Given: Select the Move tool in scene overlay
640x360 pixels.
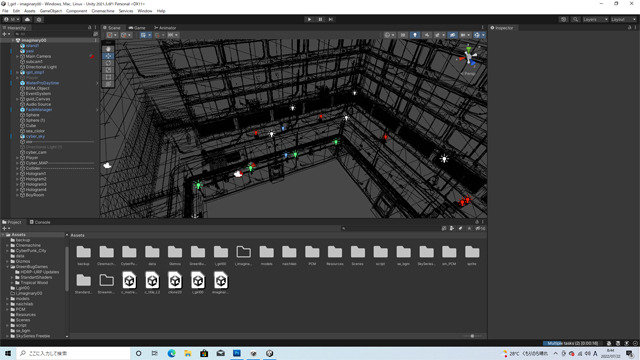Looking at the screenshot, I should click(108, 56).
